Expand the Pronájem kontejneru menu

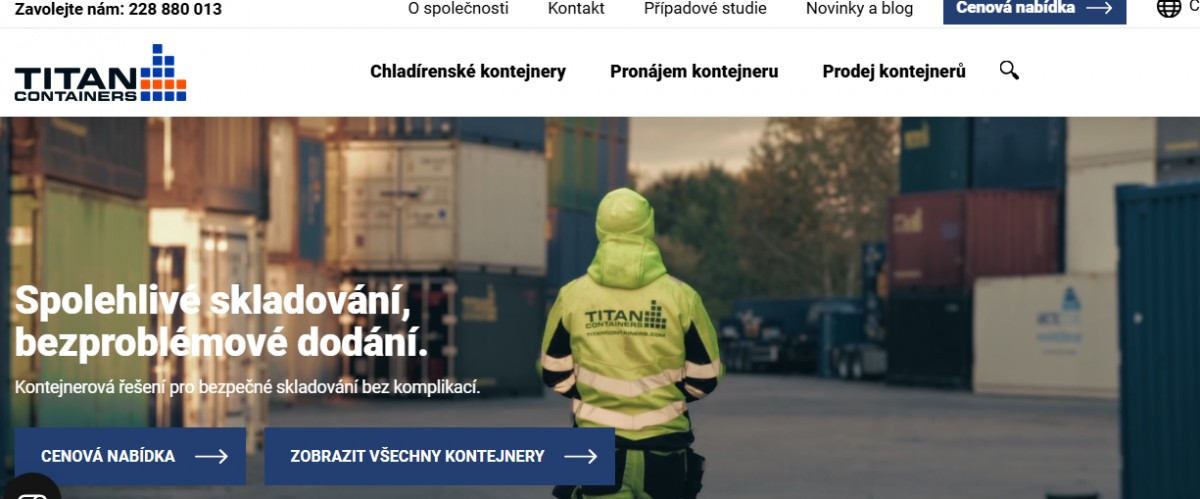point(694,71)
